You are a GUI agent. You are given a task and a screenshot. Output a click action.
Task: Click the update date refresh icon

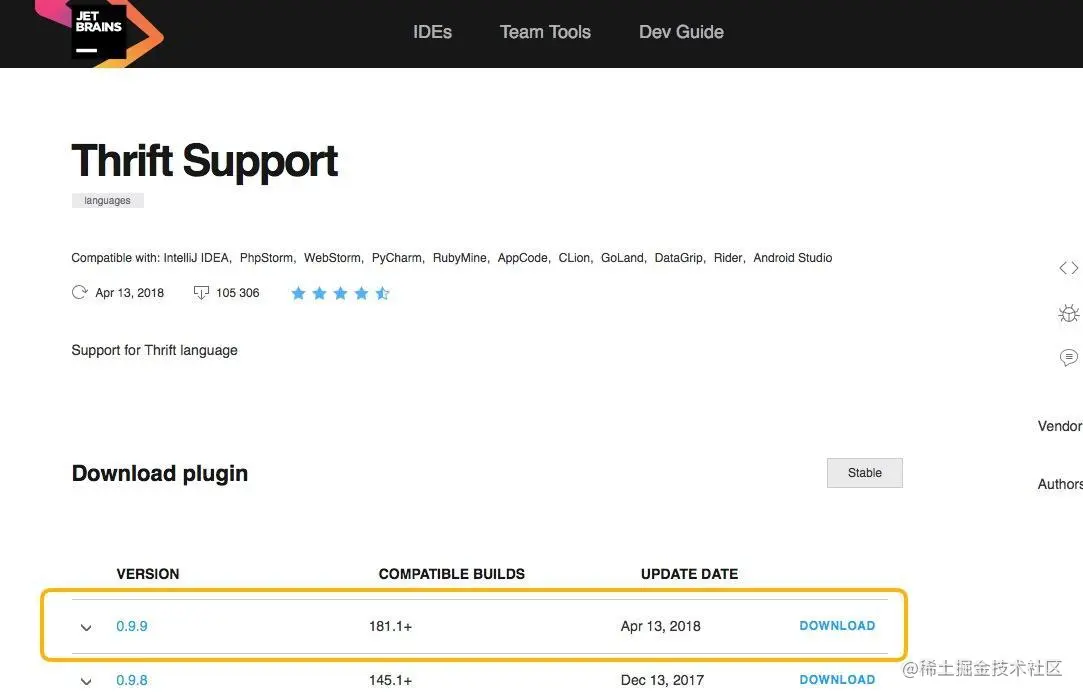click(79, 292)
